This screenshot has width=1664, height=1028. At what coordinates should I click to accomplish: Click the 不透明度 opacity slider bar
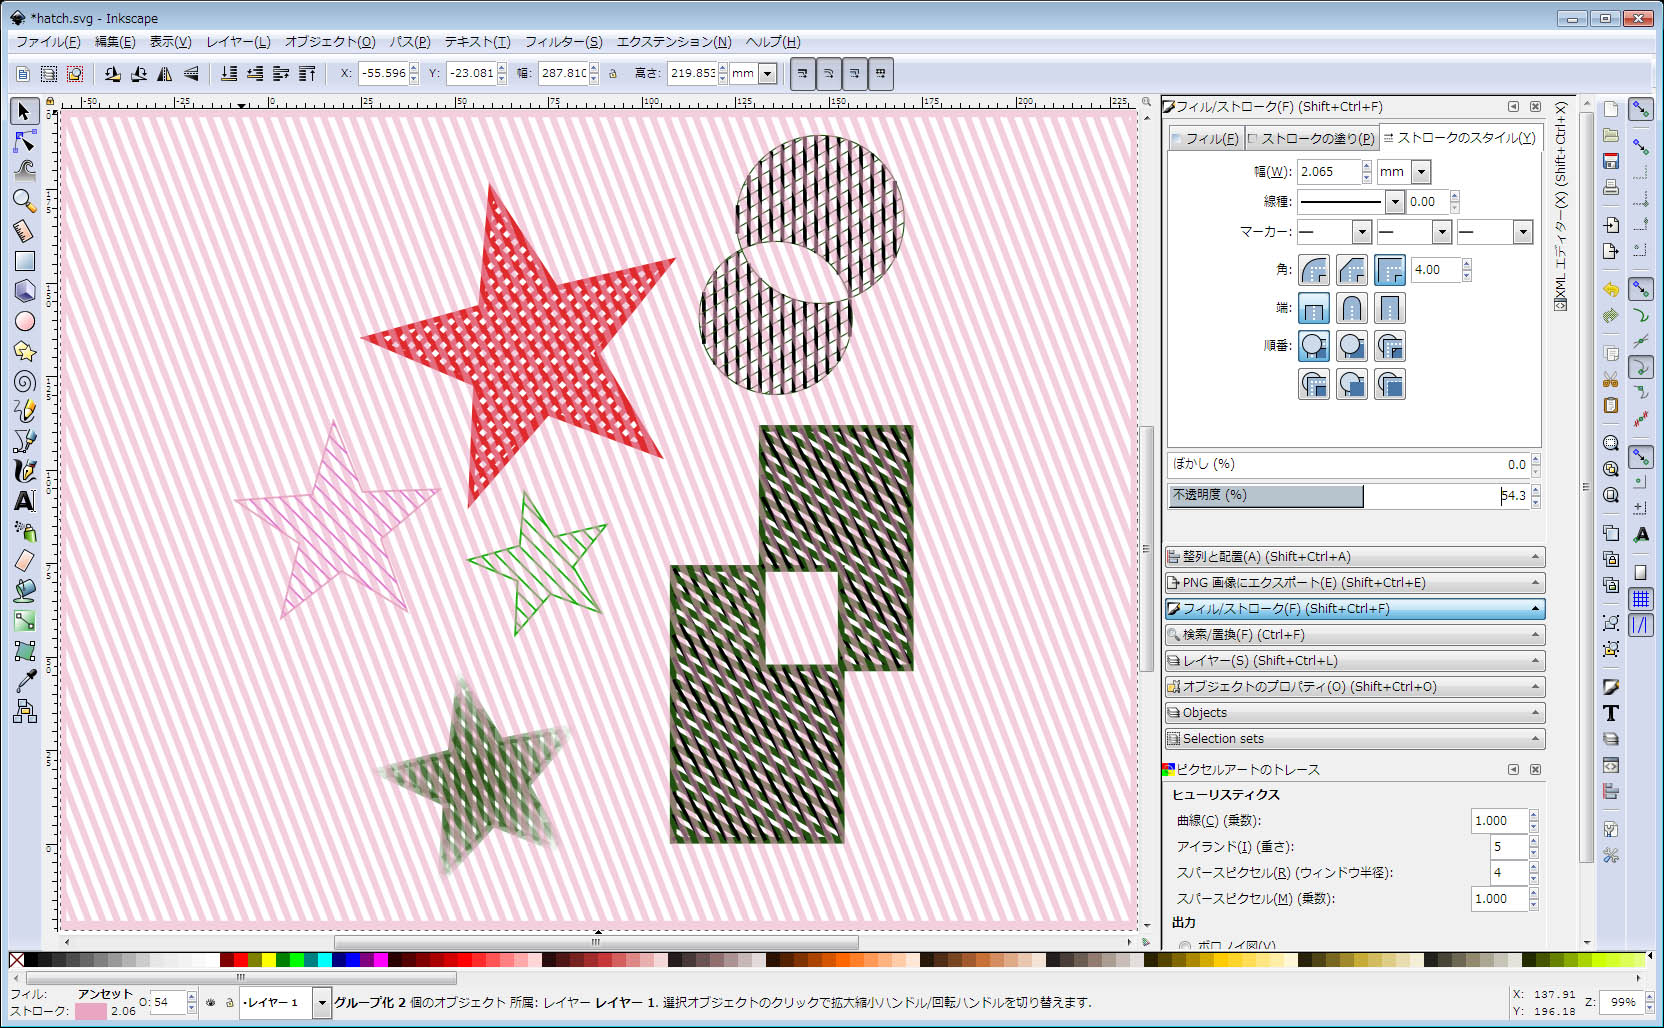[x=1349, y=496]
